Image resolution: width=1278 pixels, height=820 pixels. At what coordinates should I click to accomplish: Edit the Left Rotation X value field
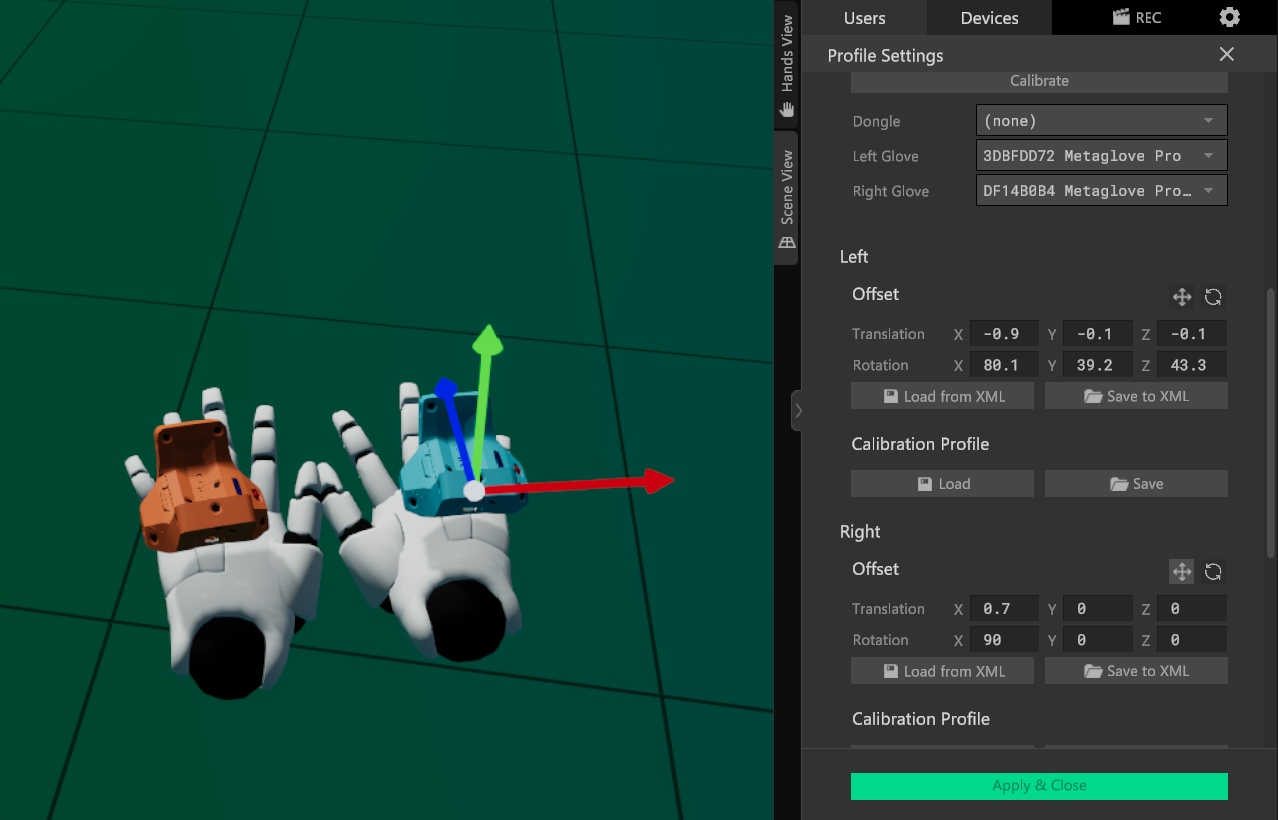[x=1004, y=366]
